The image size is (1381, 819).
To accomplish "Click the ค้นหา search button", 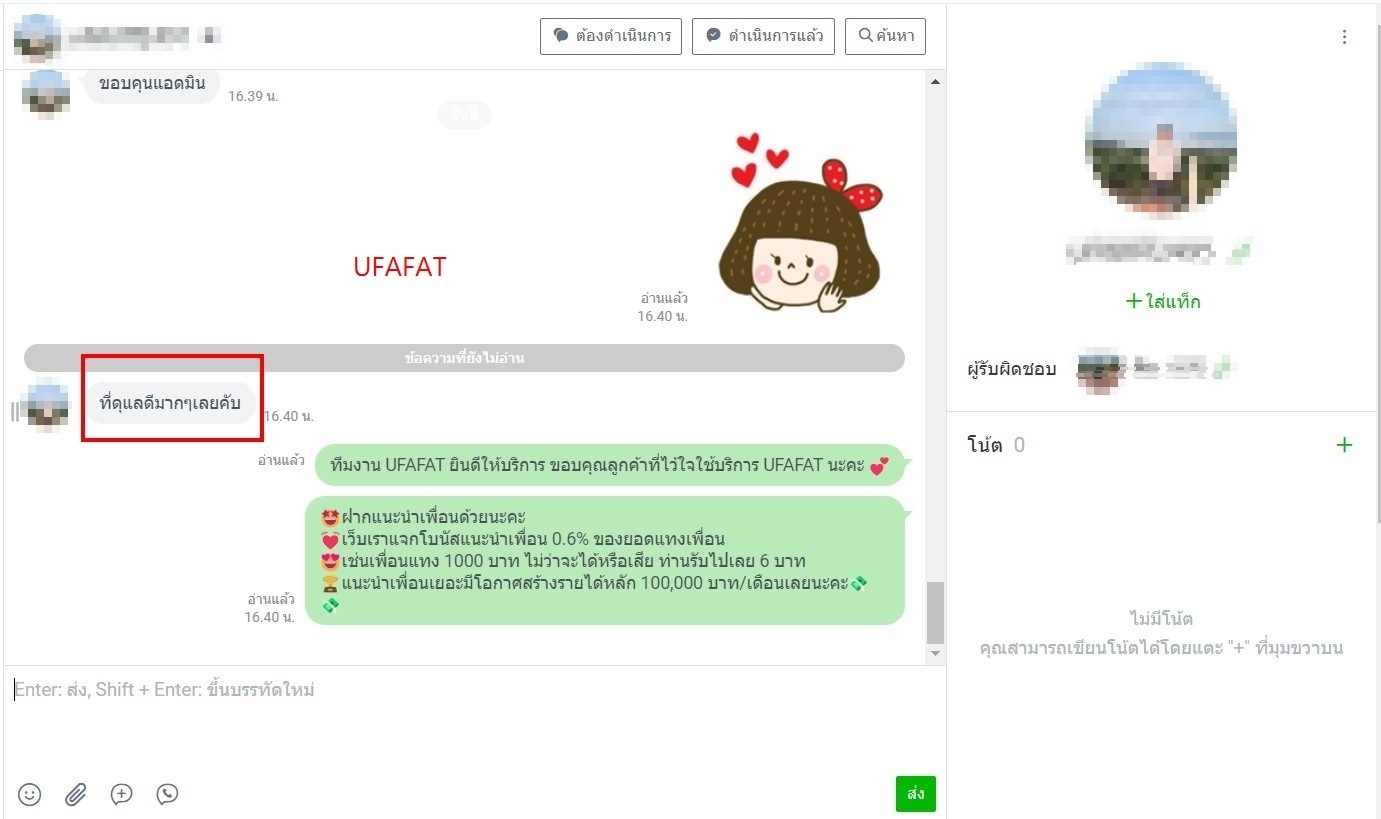I will [885, 36].
